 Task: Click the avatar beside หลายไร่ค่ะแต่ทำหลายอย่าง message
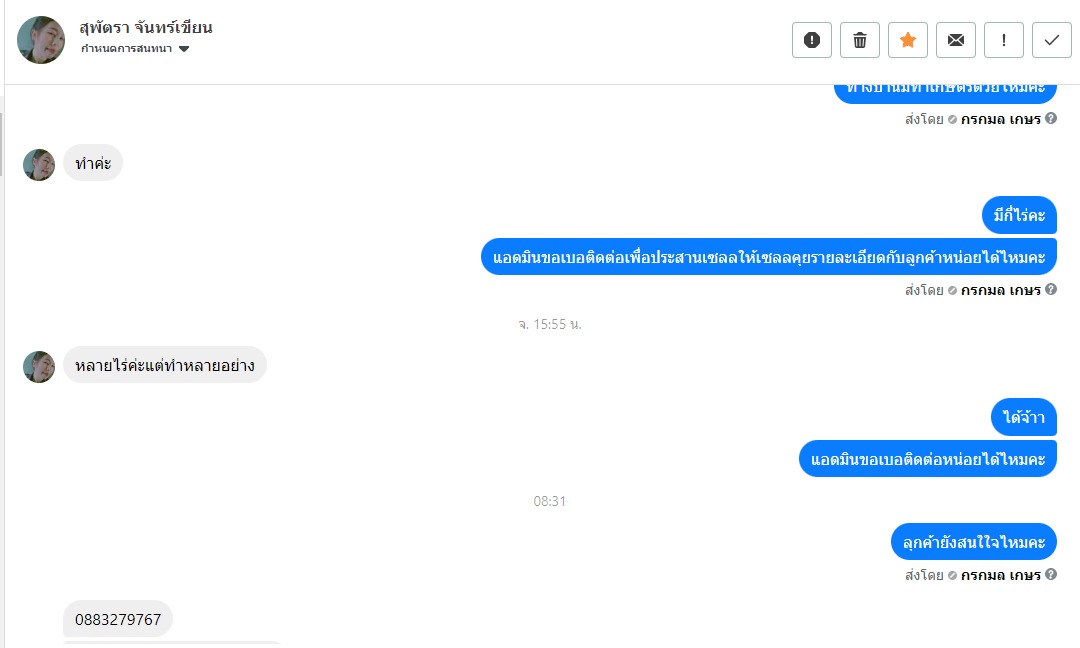point(39,367)
